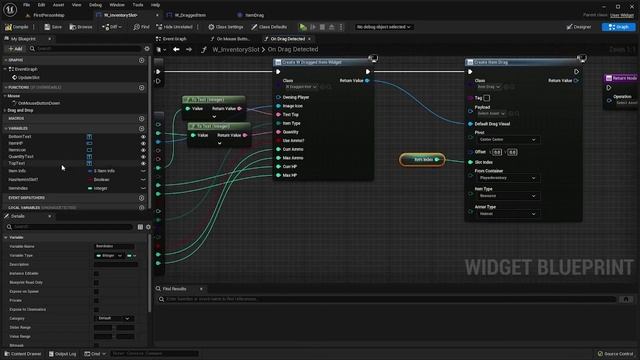Check the Tag box on Create Item Drag

[x=487, y=98]
